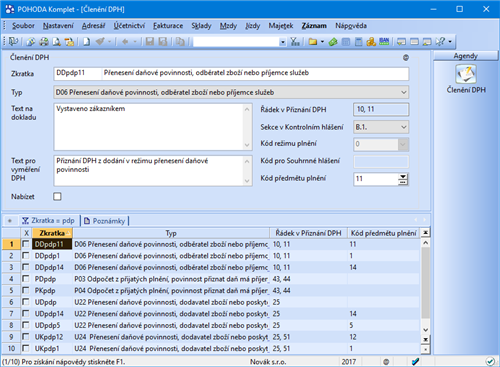
Task: Sort by Řádek v Přiznání DPH column
Action: [308, 233]
